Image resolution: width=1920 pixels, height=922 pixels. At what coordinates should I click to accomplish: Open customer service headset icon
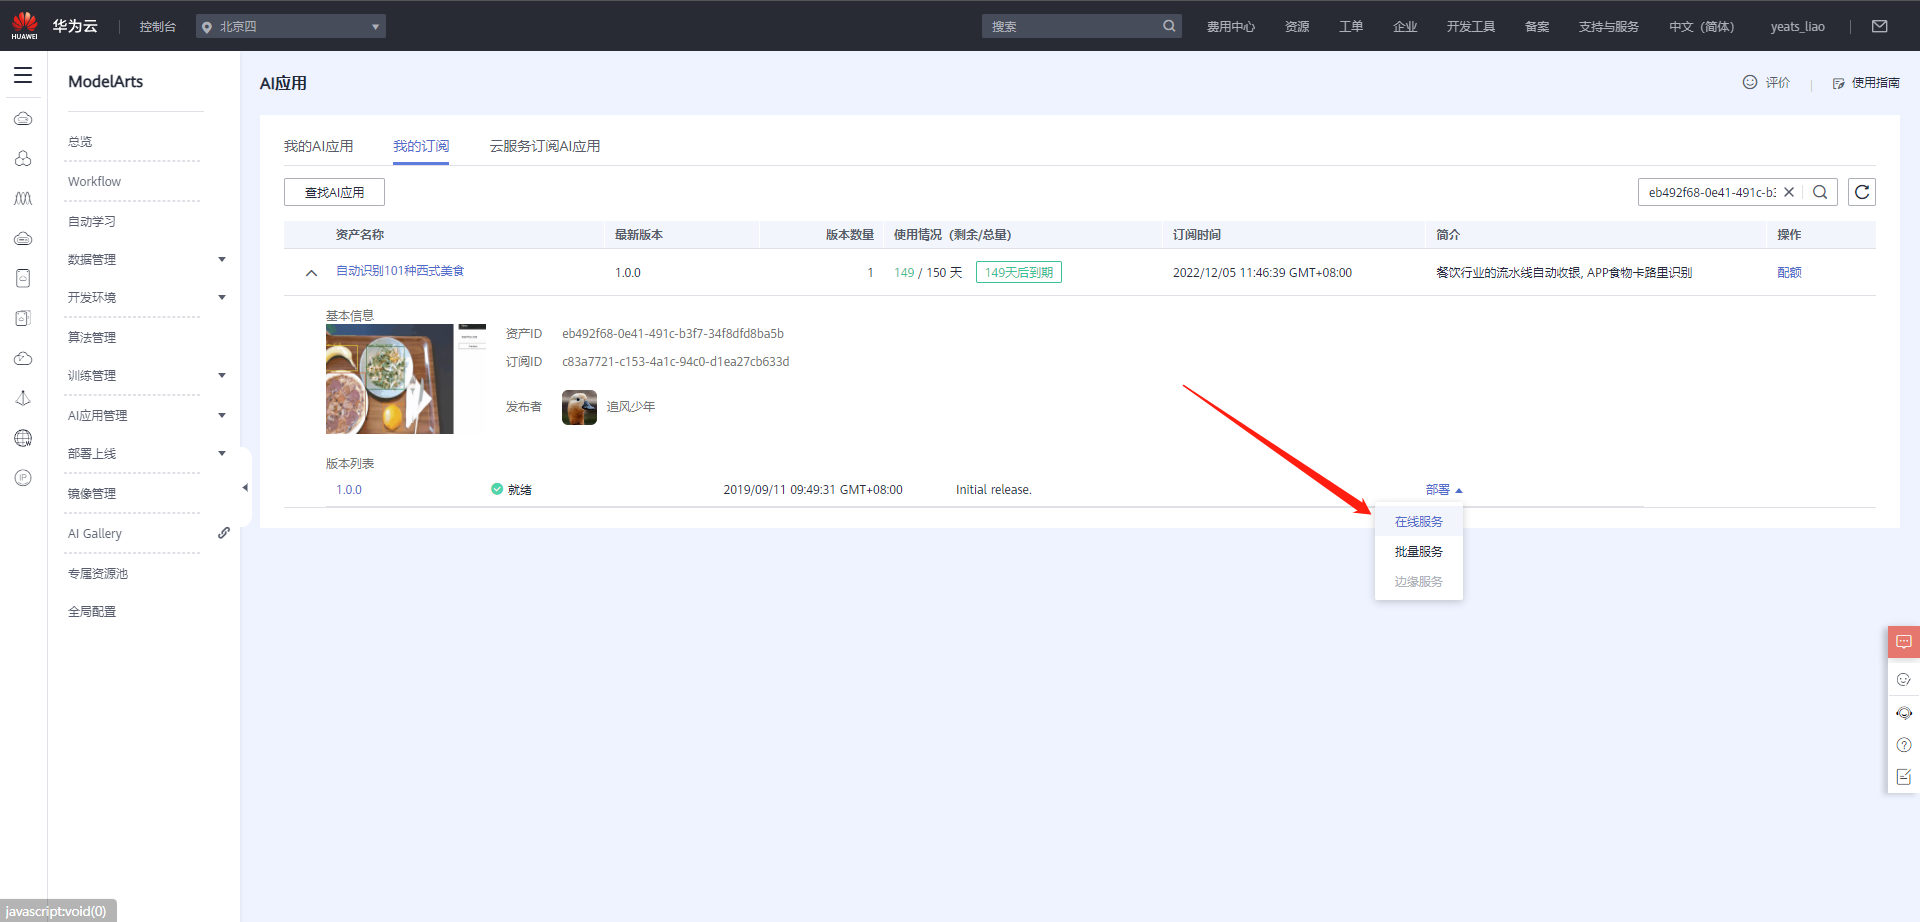click(1904, 713)
